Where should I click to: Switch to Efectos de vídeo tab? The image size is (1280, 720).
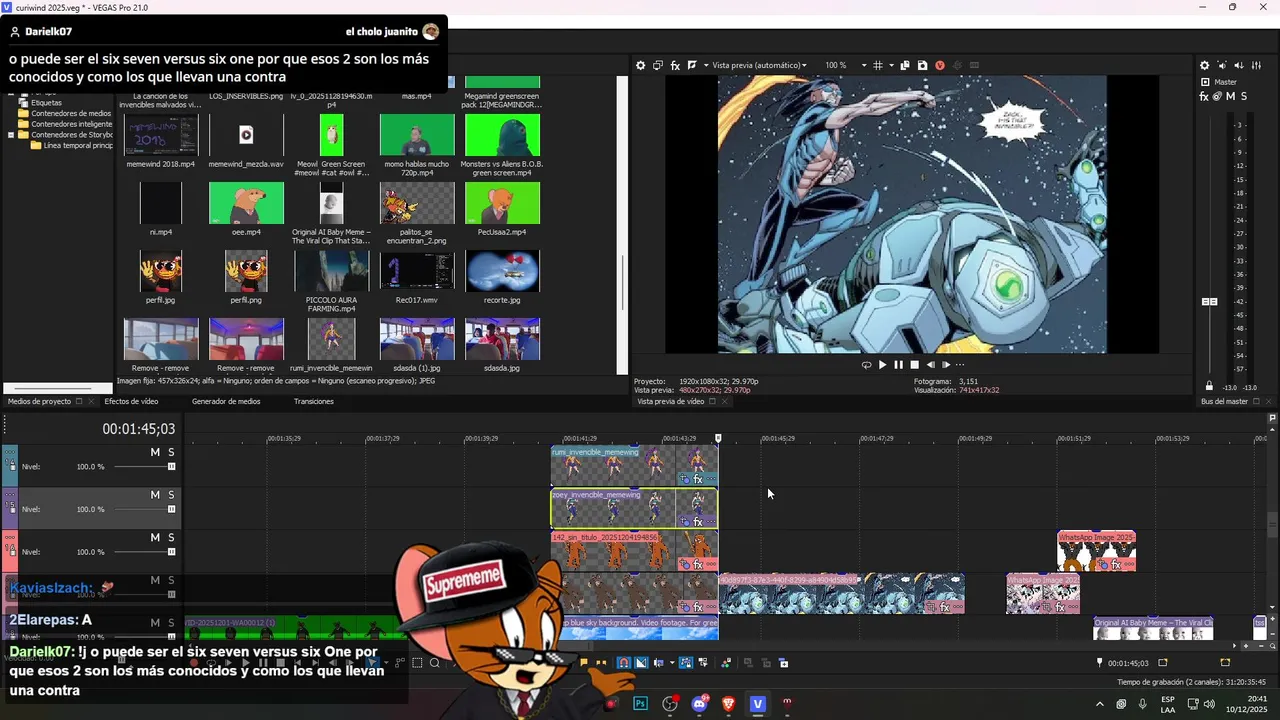coord(131,401)
